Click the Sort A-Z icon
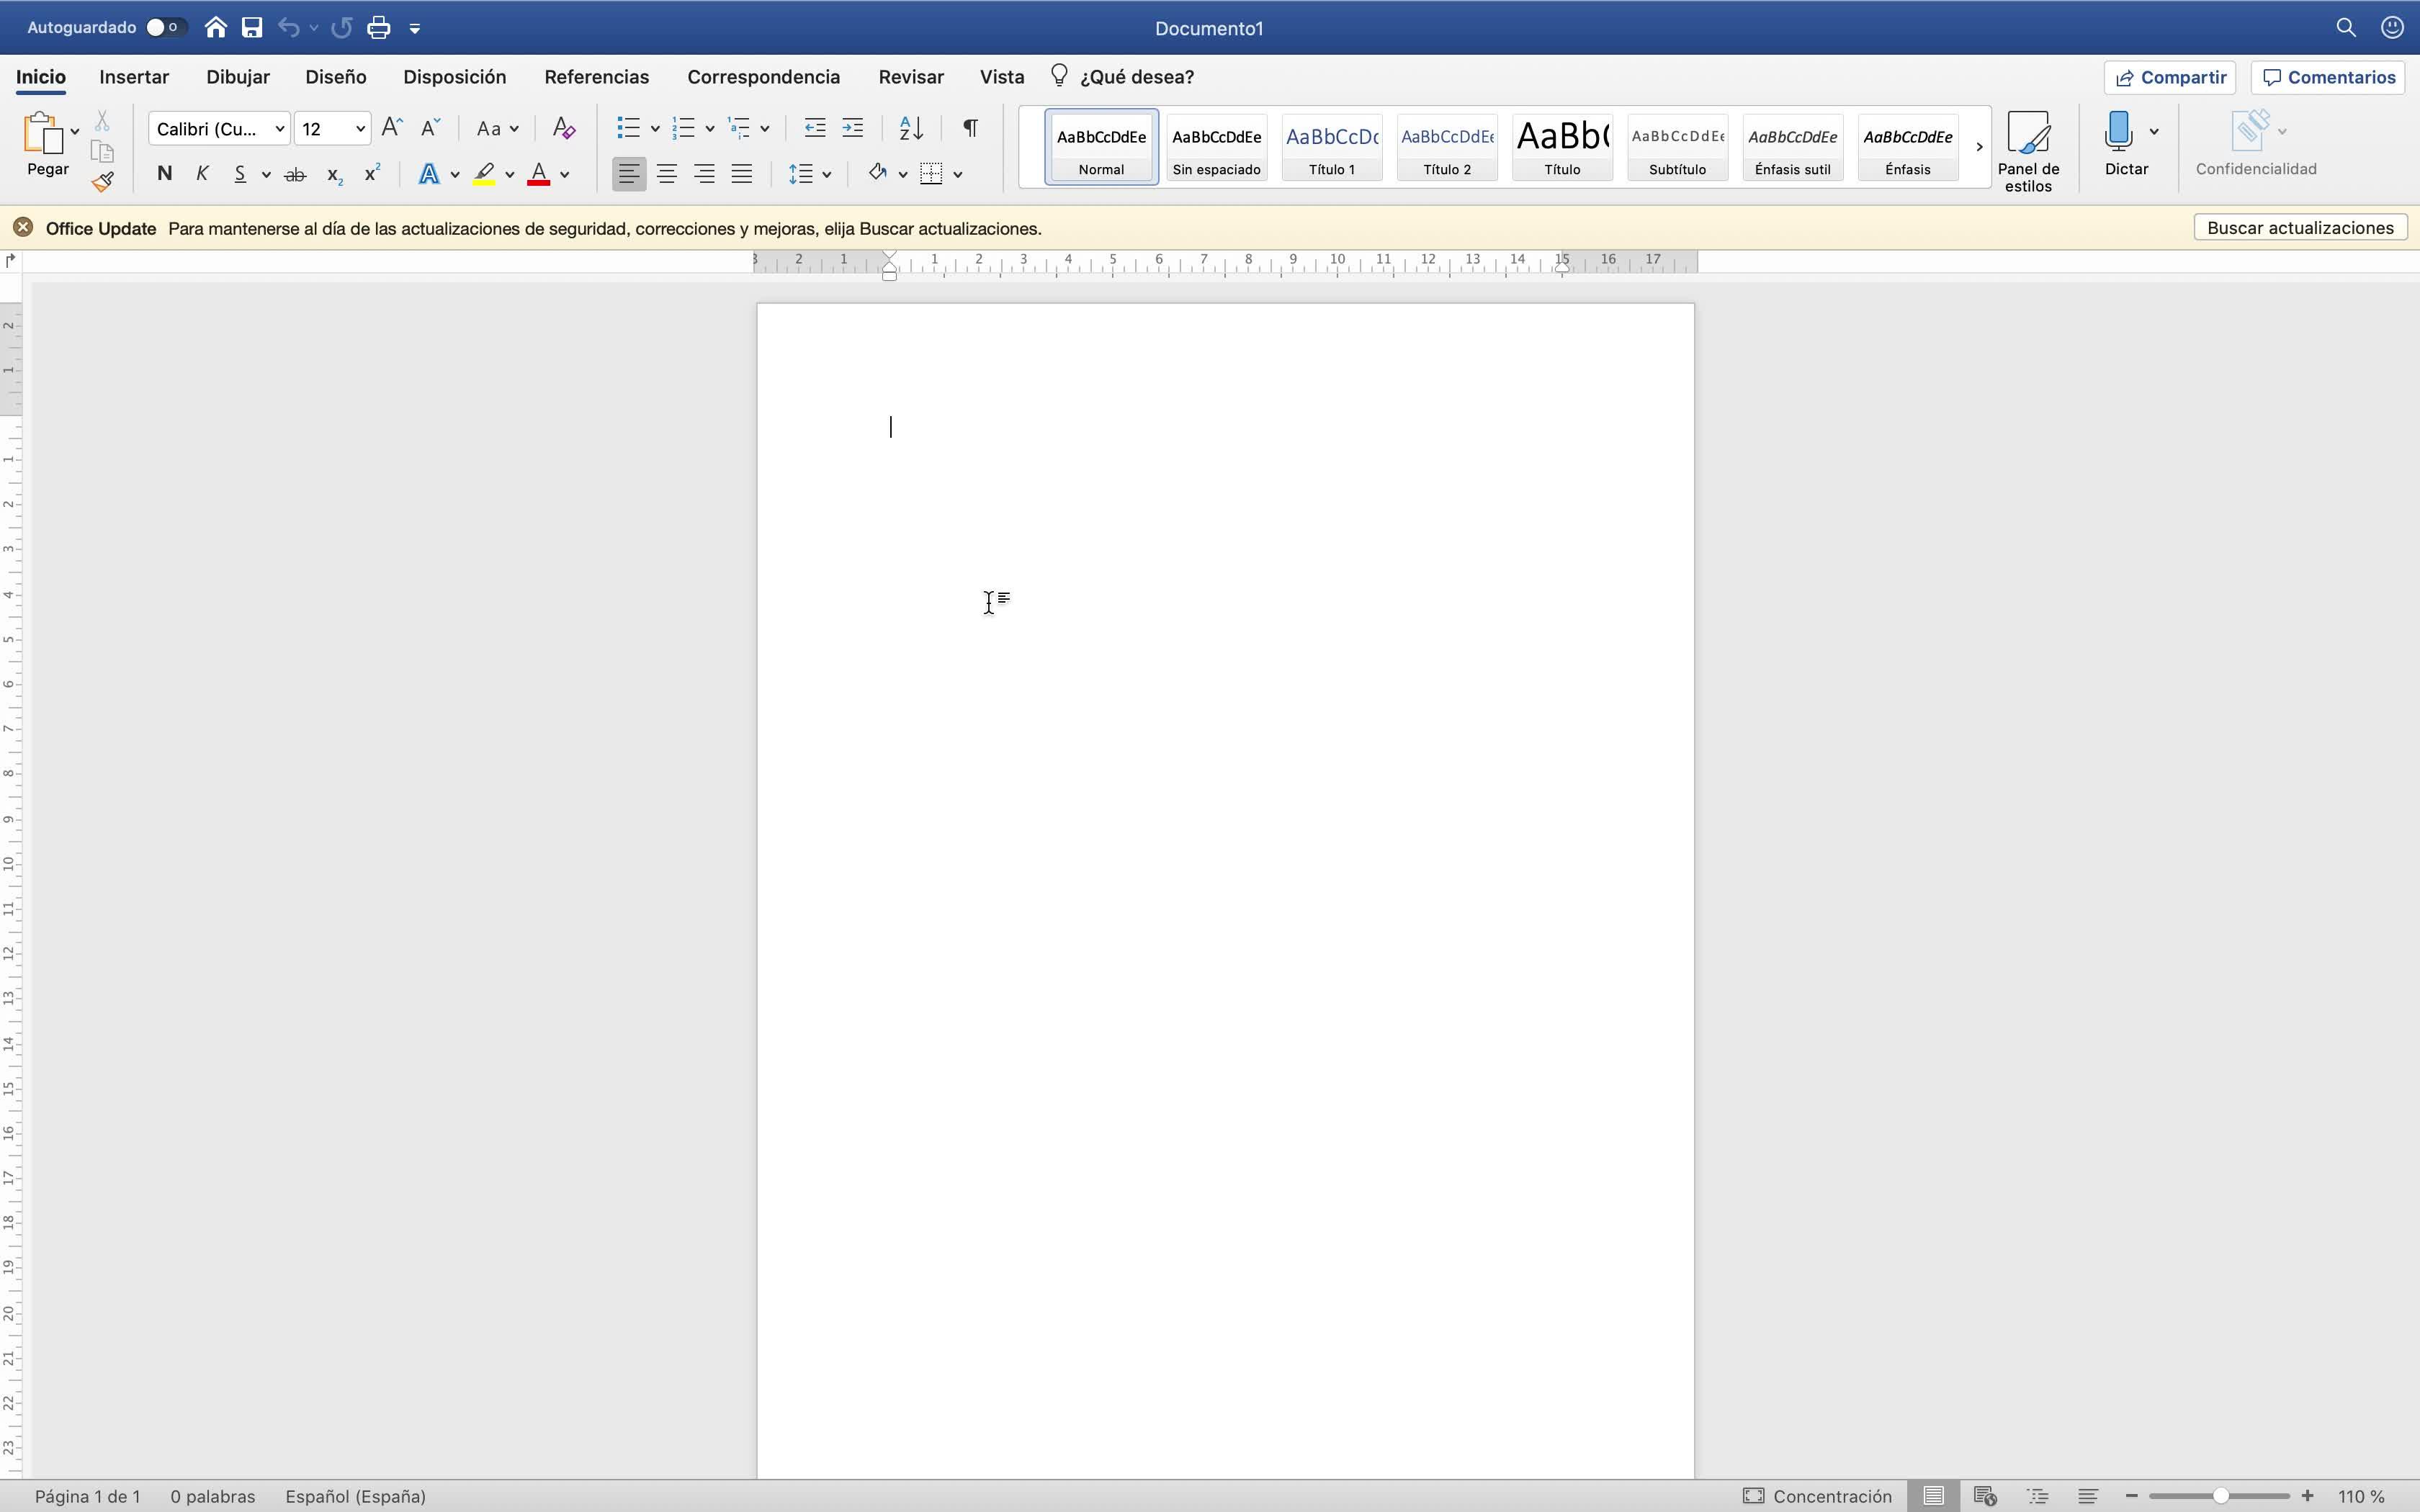Screen dimensions: 2420x1512 pyautogui.click(x=910, y=128)
